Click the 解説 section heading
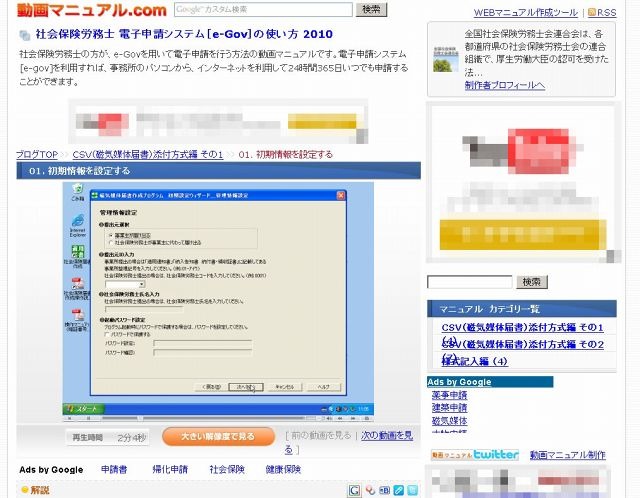The width and height of the screenshot is (640, 498). pyautogui.click(x=40, y=490)
